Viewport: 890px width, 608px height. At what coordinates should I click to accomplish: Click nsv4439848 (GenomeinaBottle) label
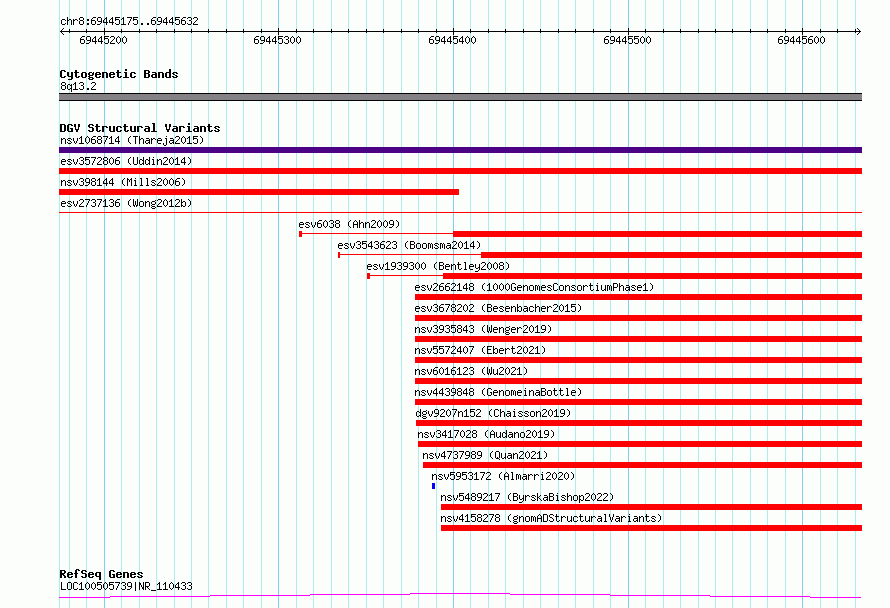point(498,392)
